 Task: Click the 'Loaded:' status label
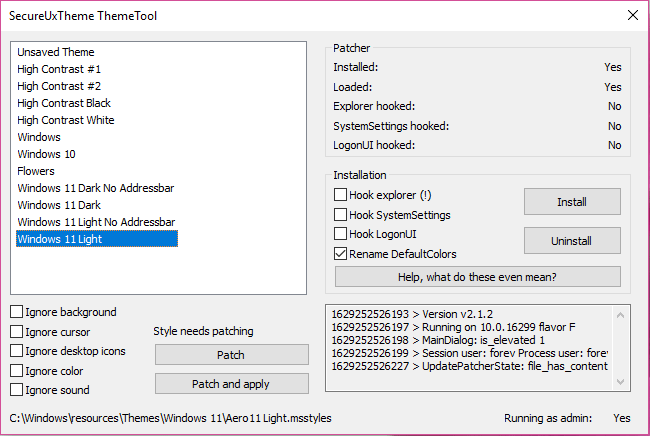[353, 87]
